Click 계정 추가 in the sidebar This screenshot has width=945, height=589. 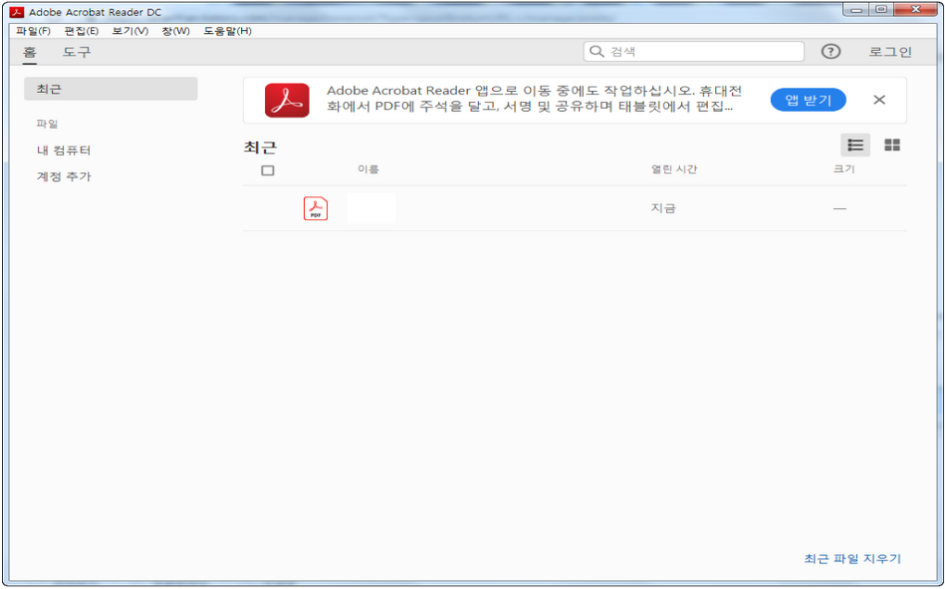64,177
